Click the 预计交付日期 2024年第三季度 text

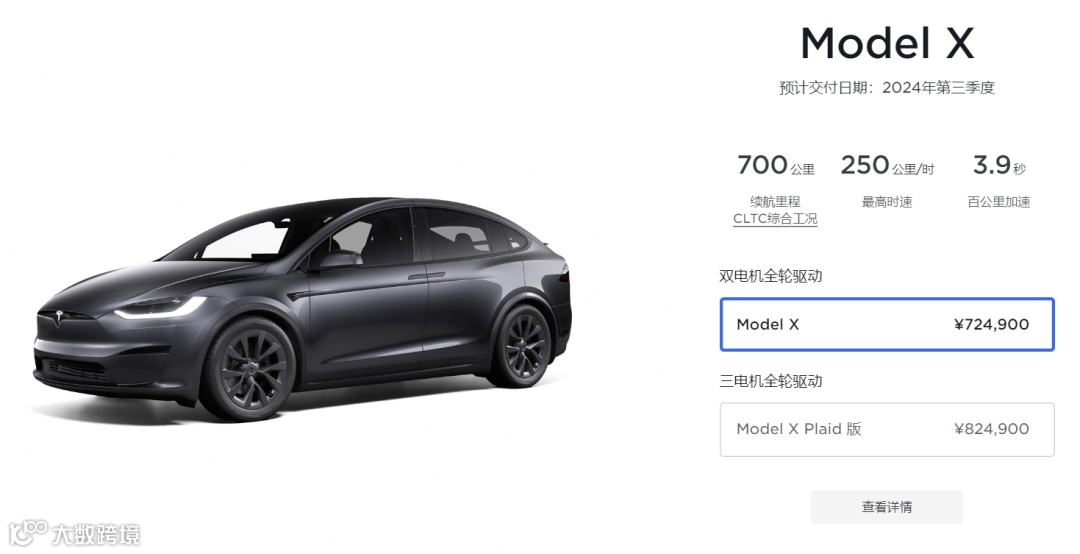coord(887,88)
